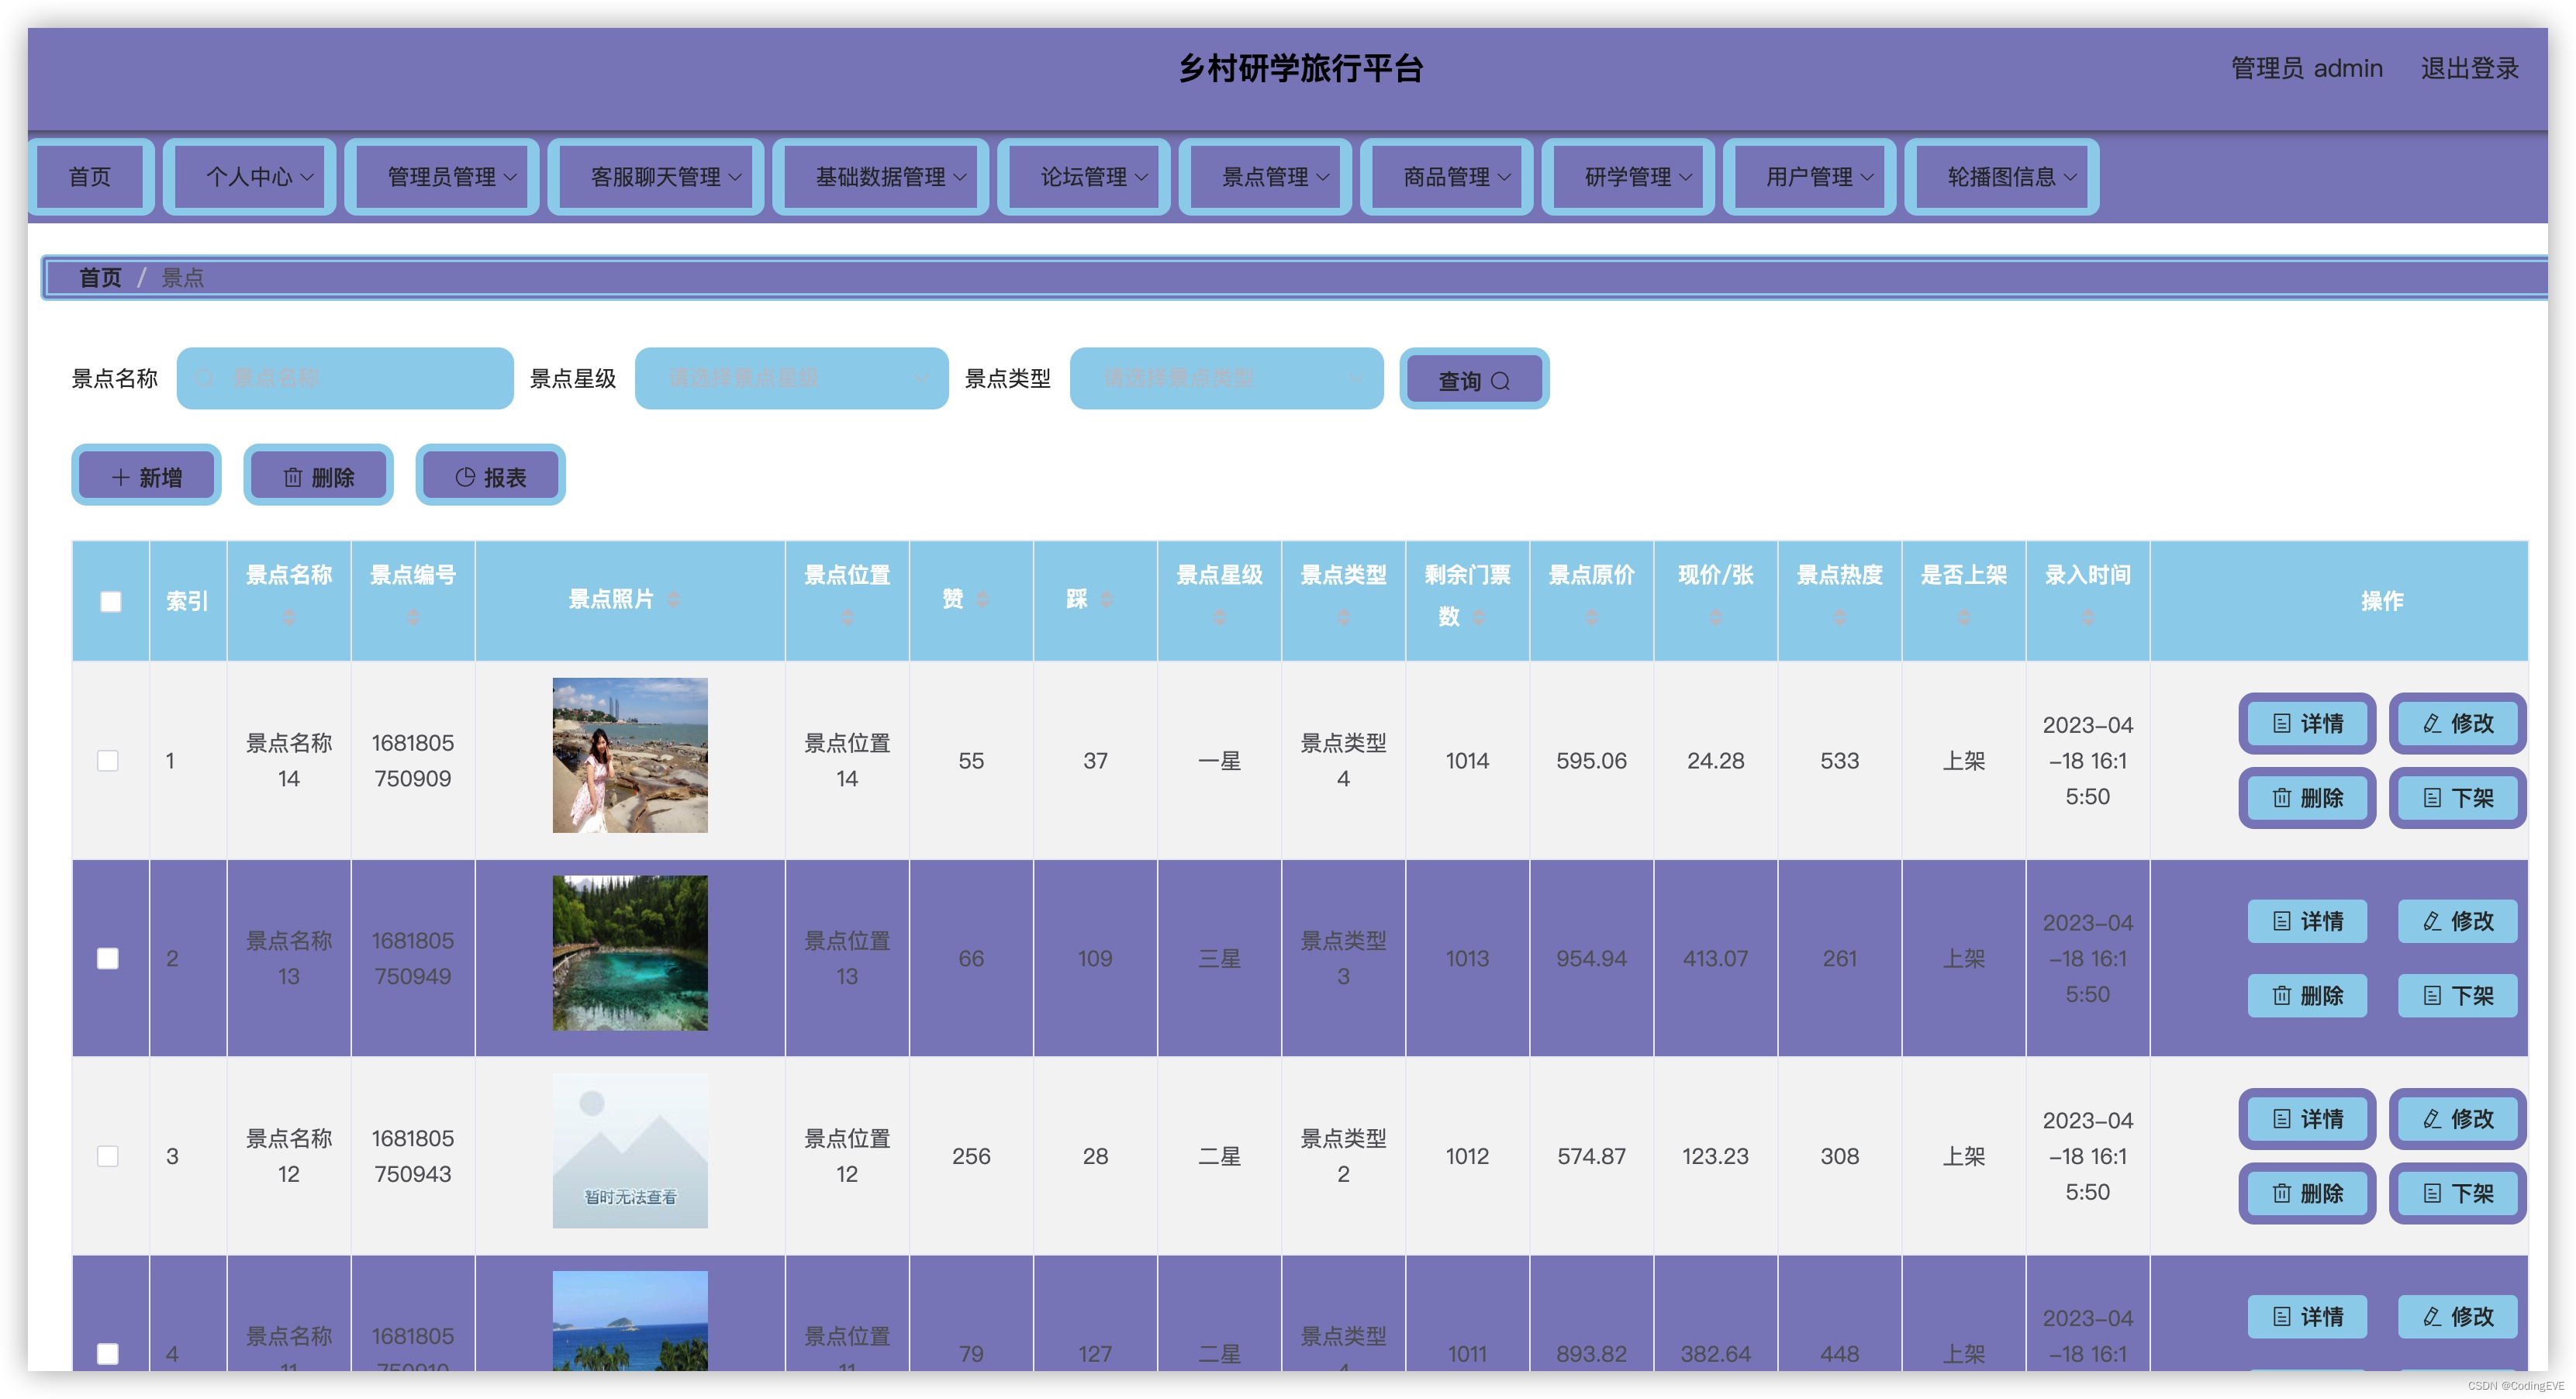Click 下架 for 景点名称13

coord(2457,996)
